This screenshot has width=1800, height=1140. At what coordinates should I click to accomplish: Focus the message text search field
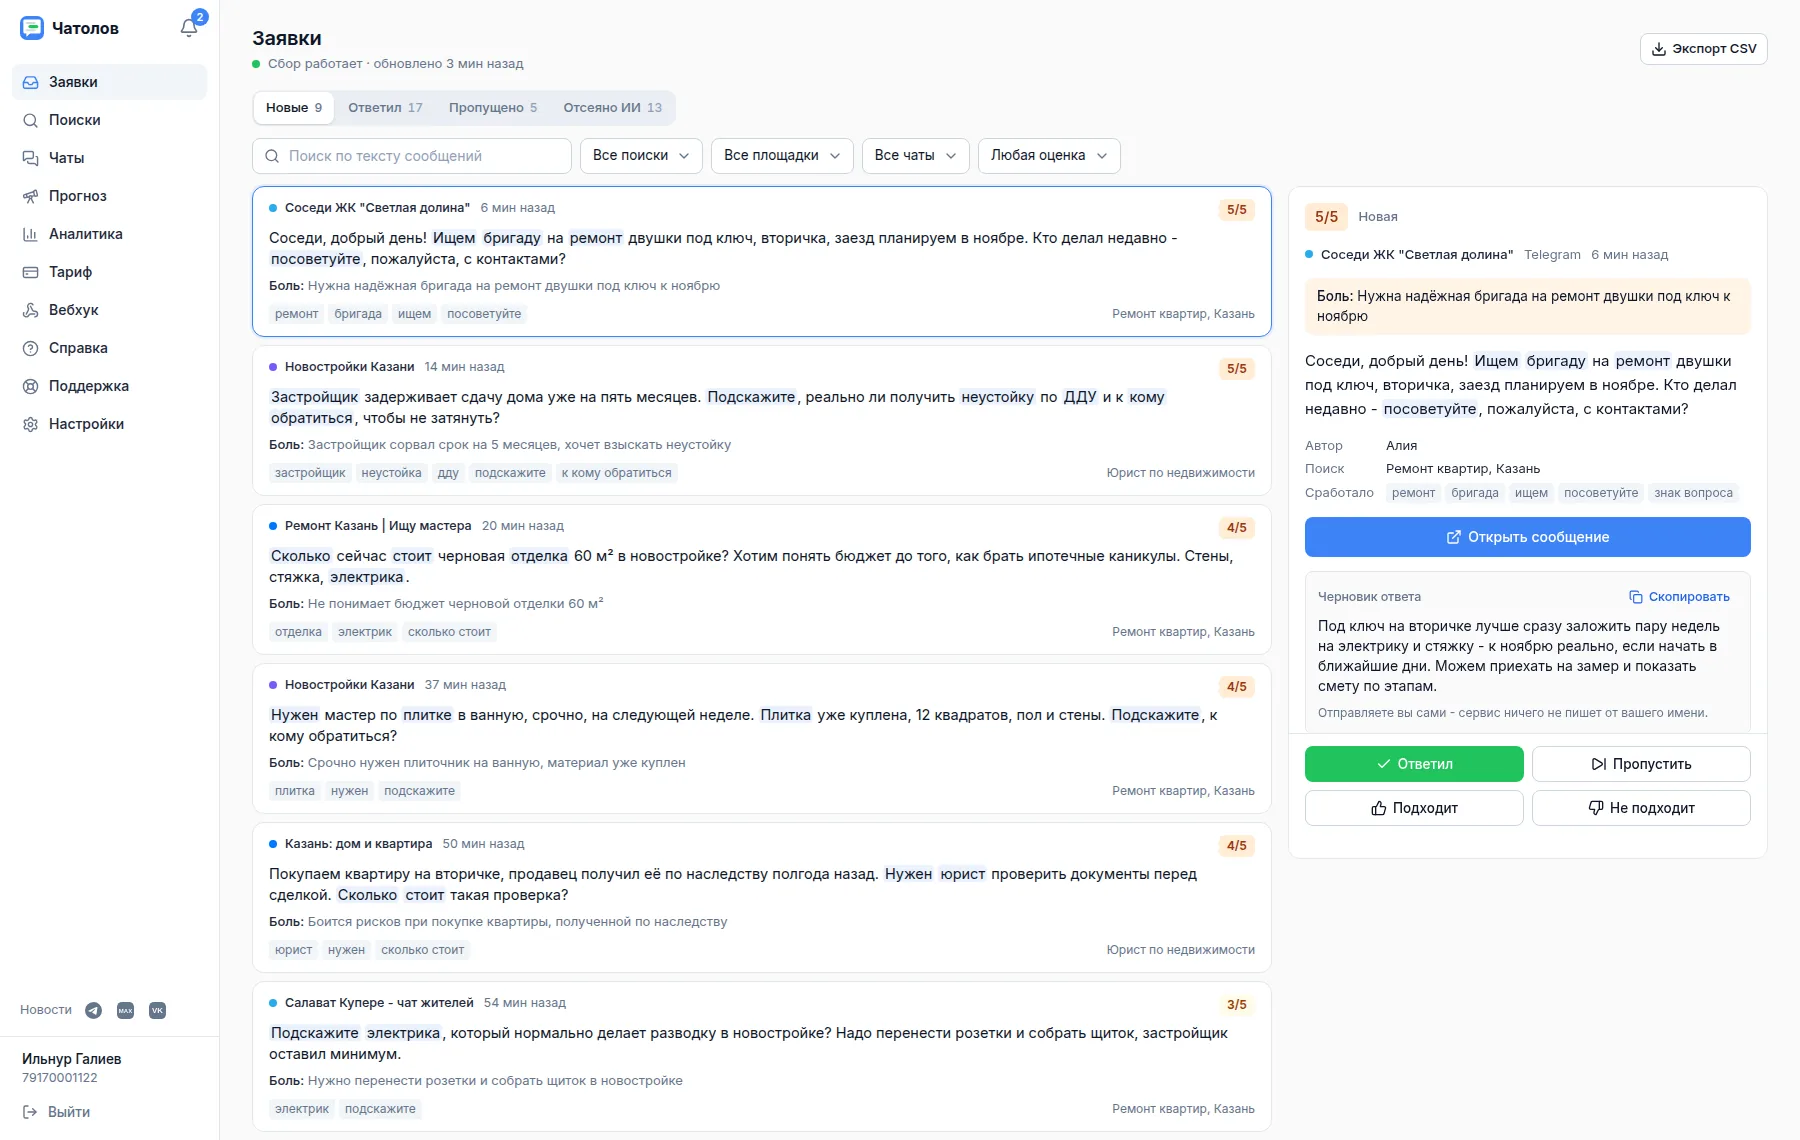[412, 156]
